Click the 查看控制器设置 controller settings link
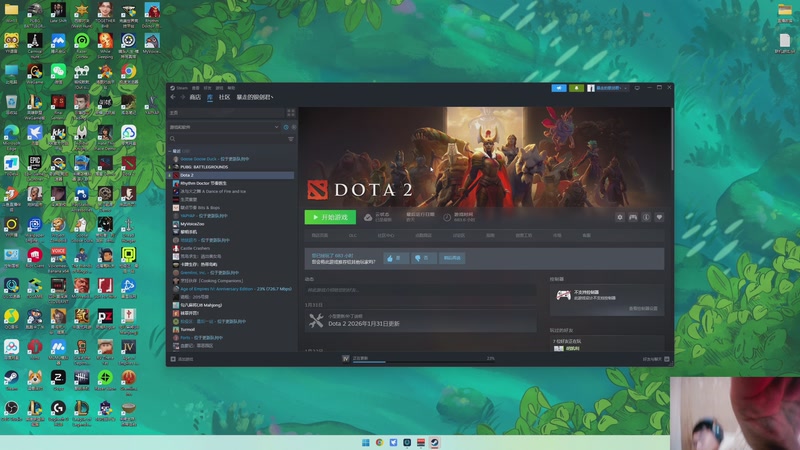The width and height of the screenshot is (800, 450). coord(643,309)
